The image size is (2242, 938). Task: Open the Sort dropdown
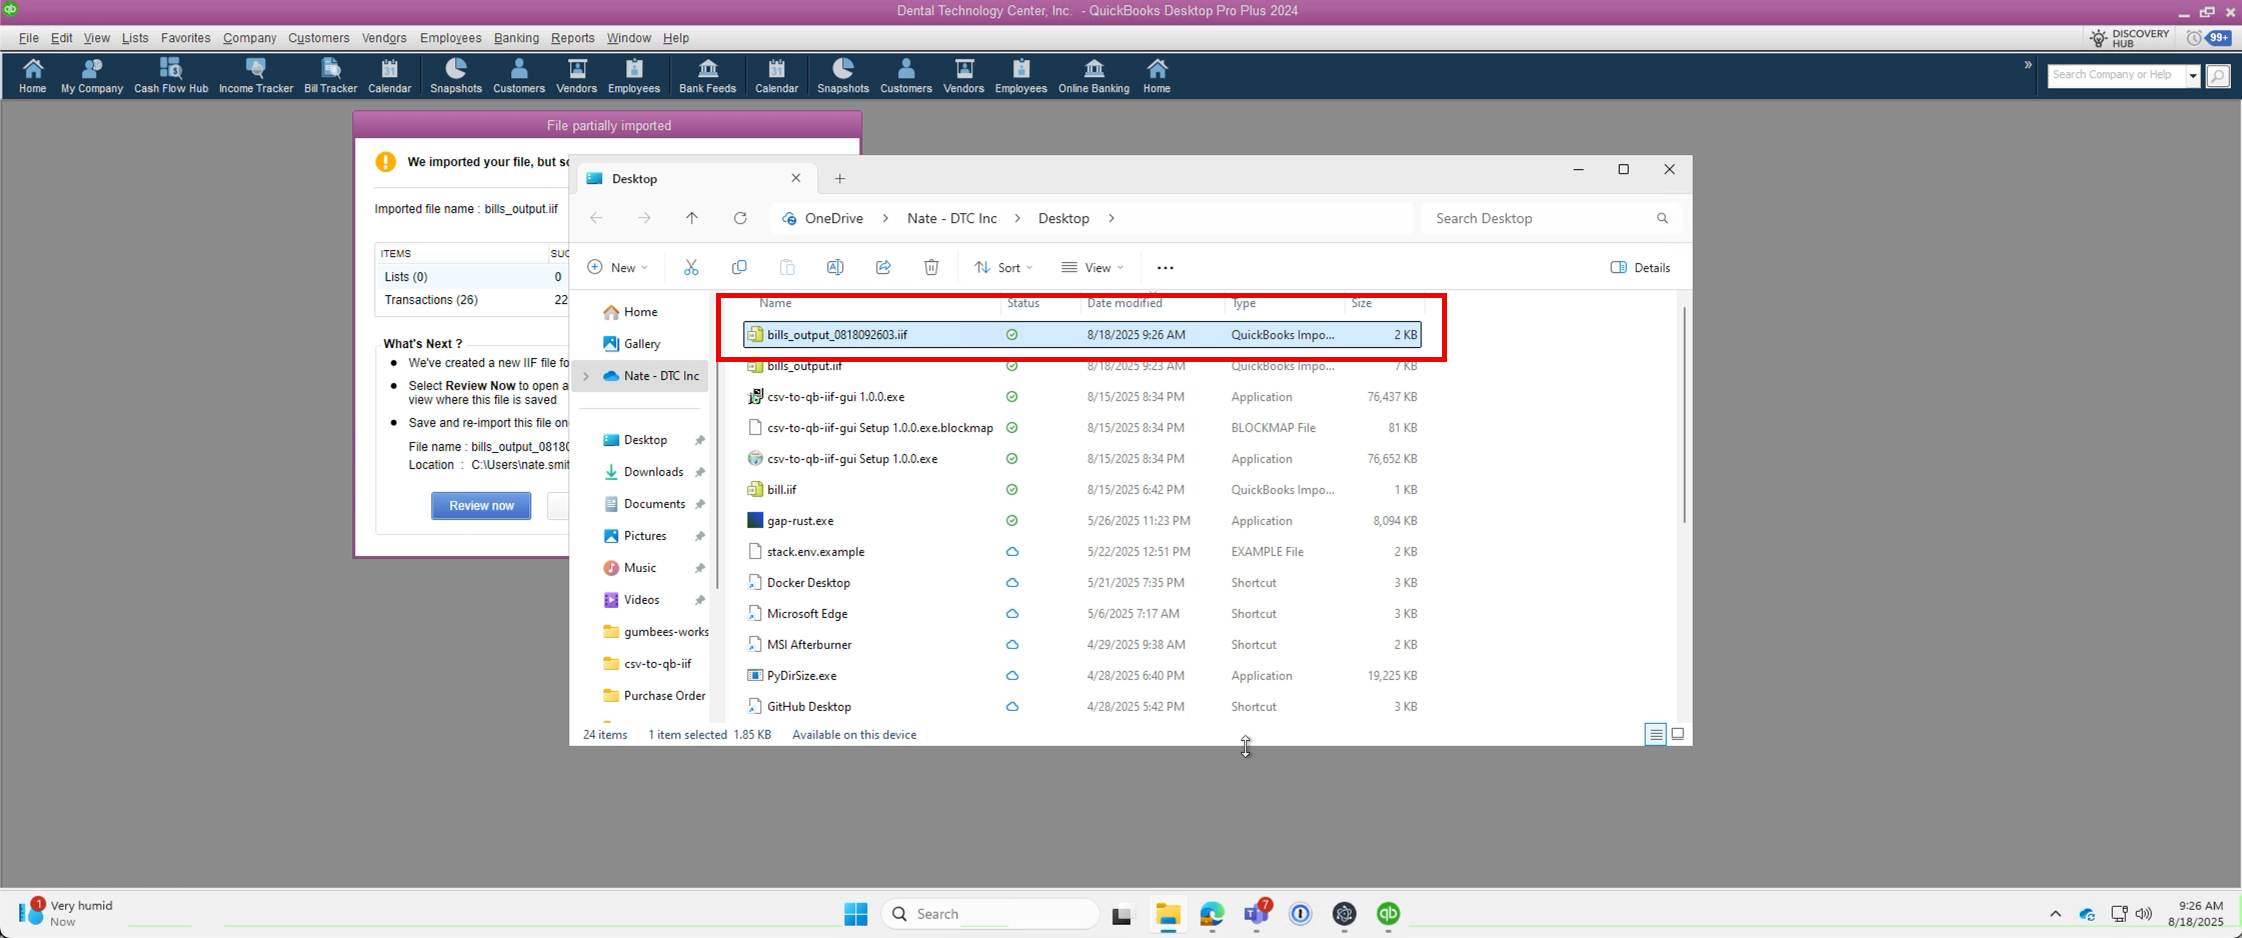pos(1003,267)
